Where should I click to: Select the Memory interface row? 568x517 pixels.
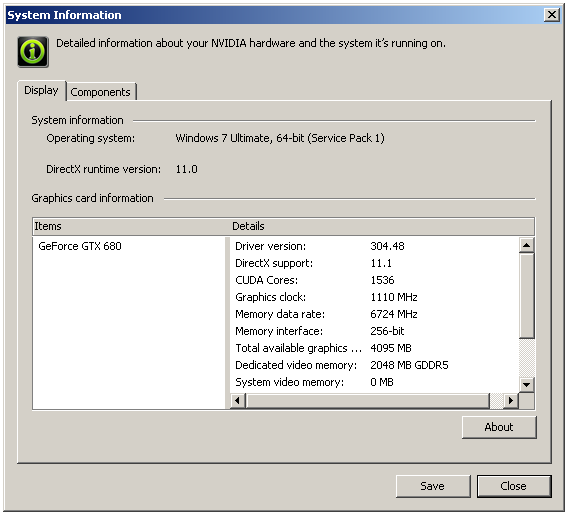374,331
